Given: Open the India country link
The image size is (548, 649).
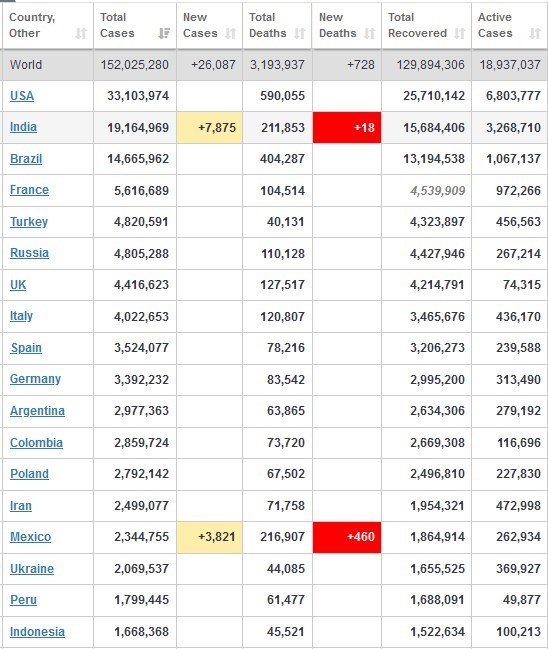Looking at the screenshot, I should [23, 127].
